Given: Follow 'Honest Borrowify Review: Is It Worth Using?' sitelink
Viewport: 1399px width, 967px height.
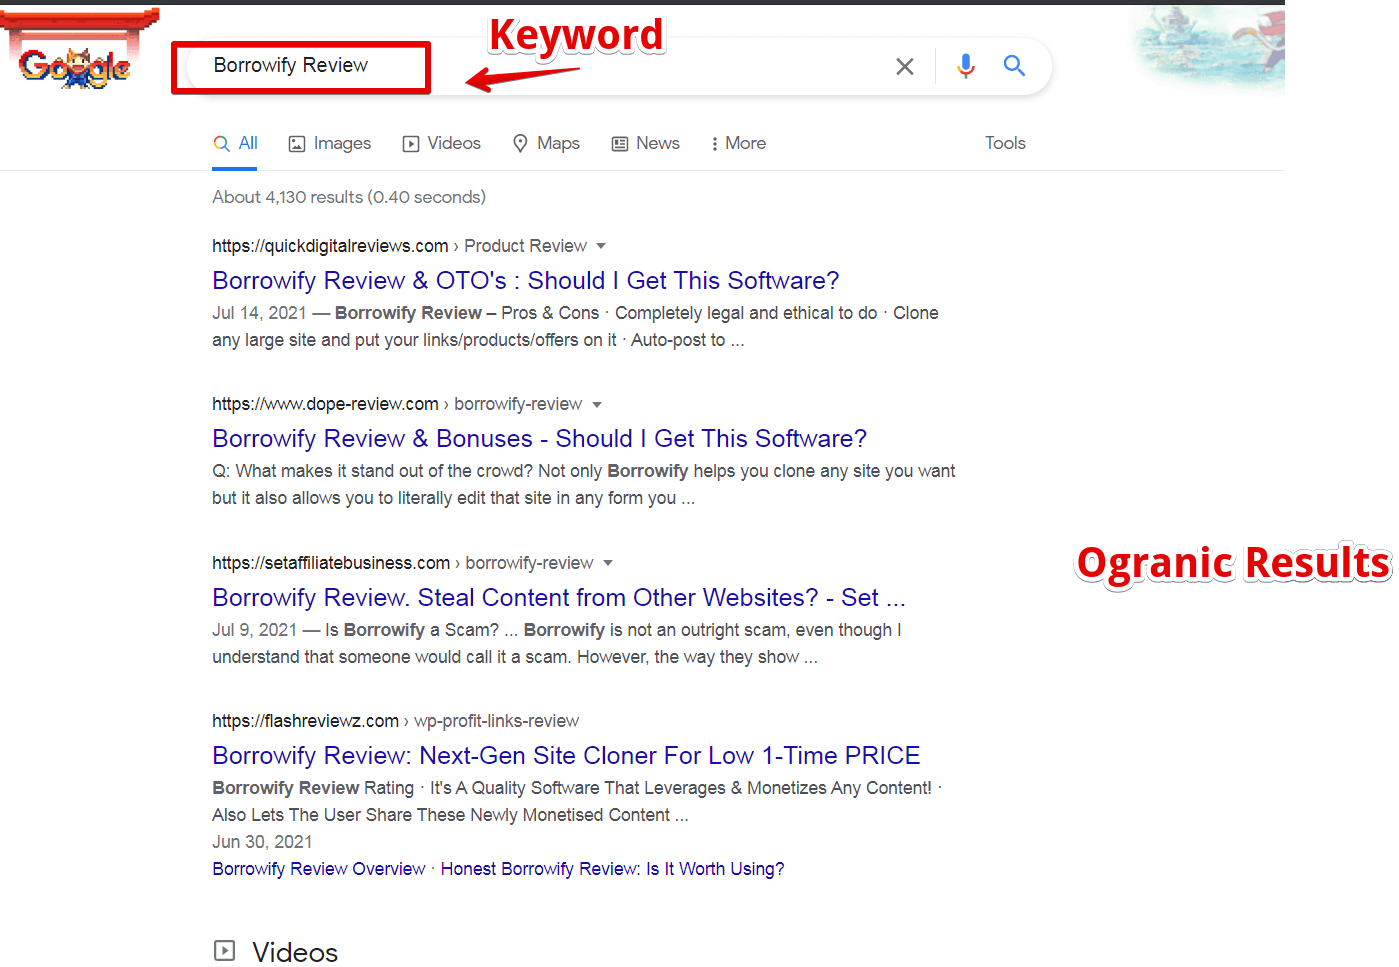Looking at the screenshot, I should pos(613,869).
